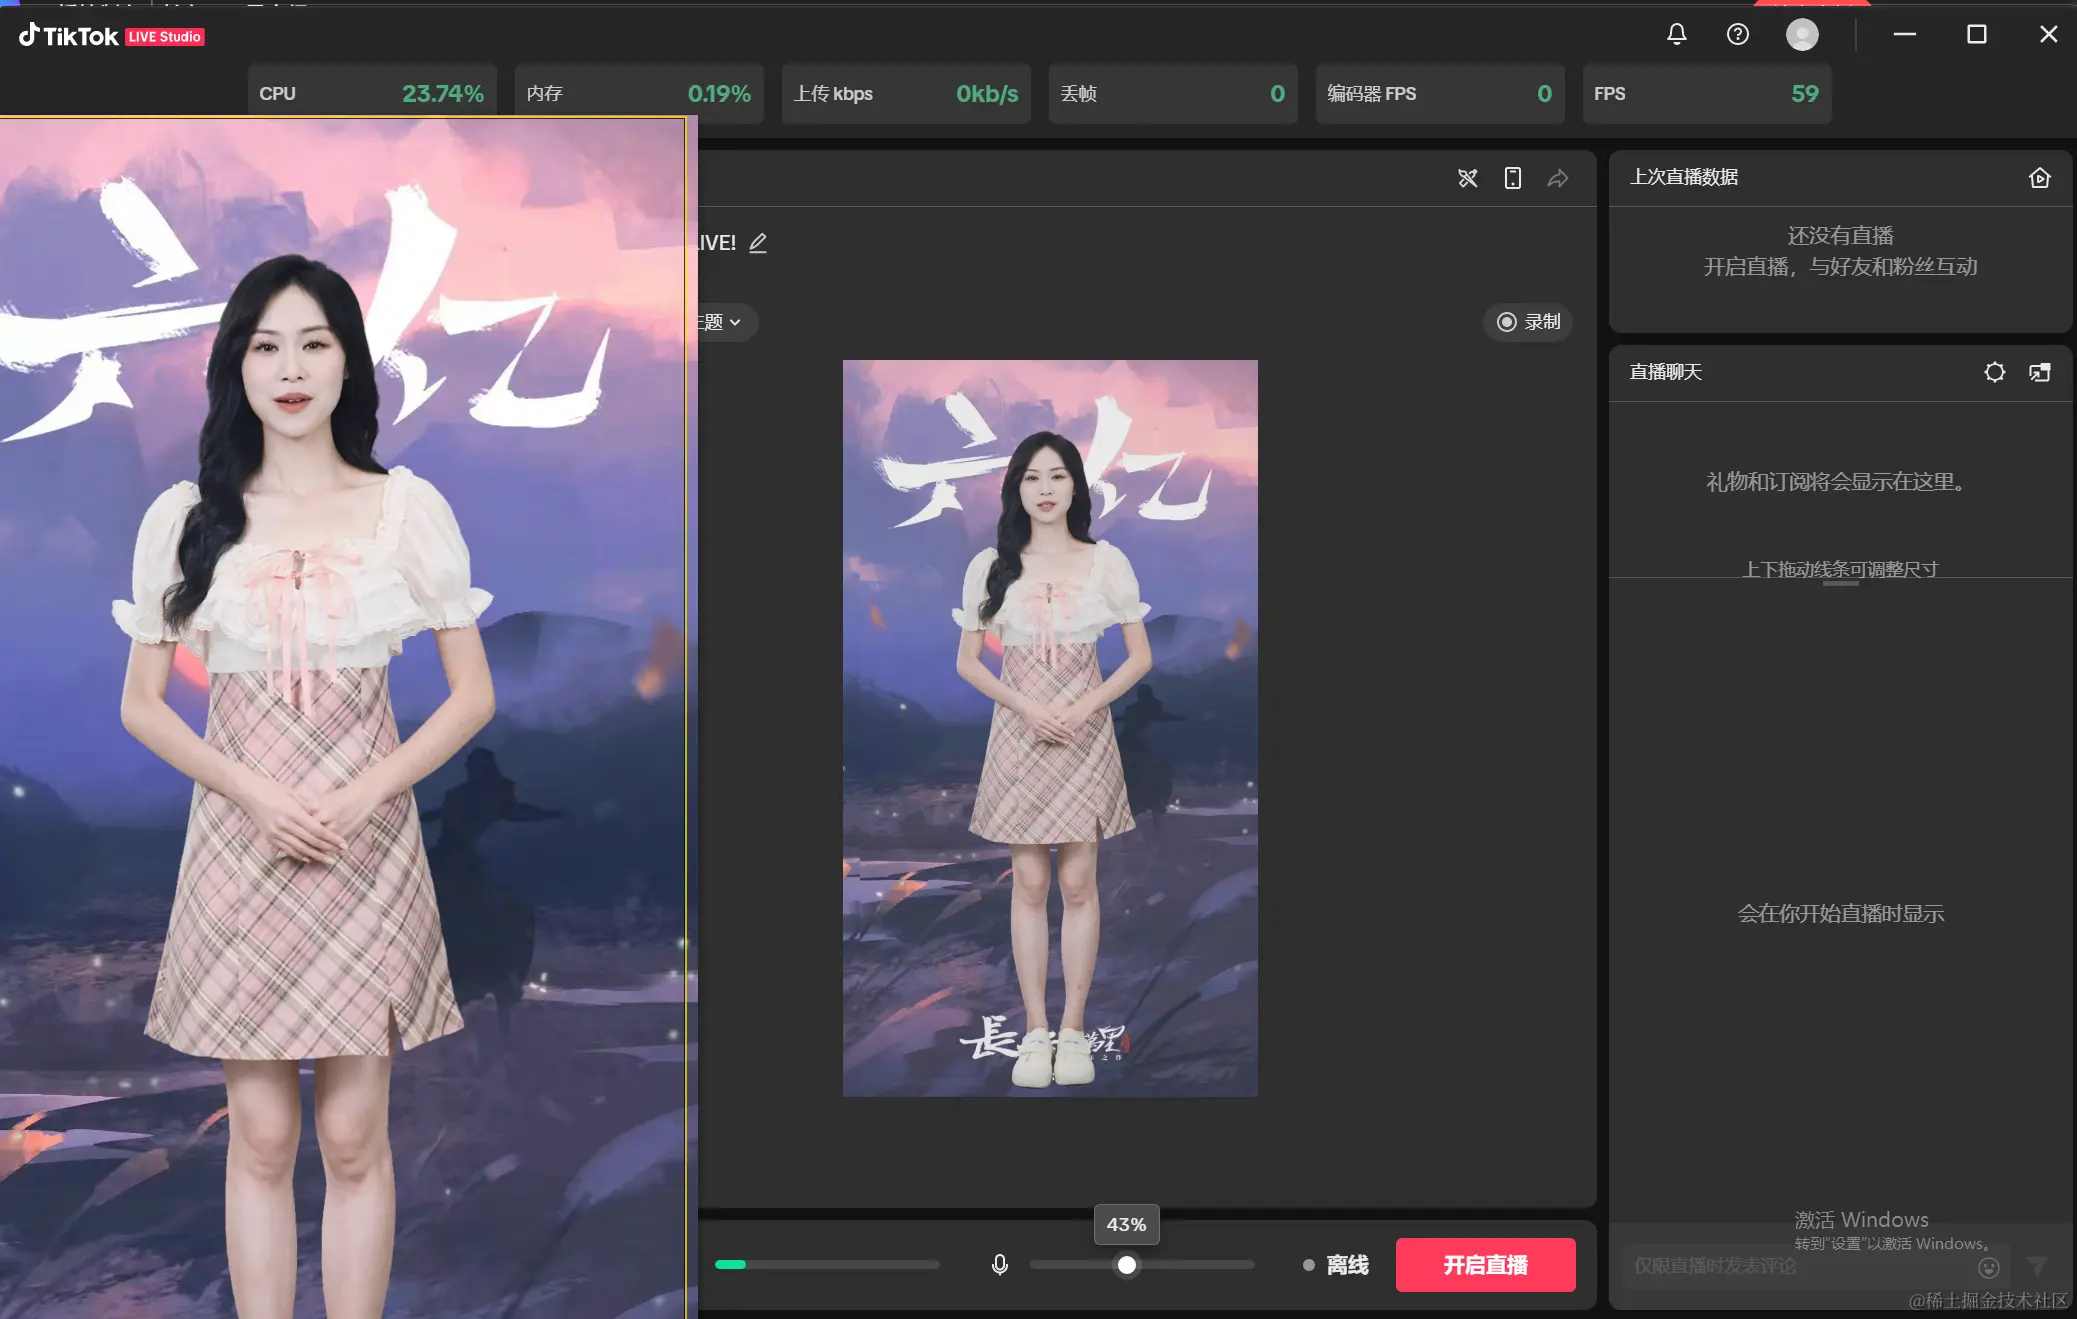Open emoji picker in chat box
The image size is (2077, 1319).
(1989, 1267)
